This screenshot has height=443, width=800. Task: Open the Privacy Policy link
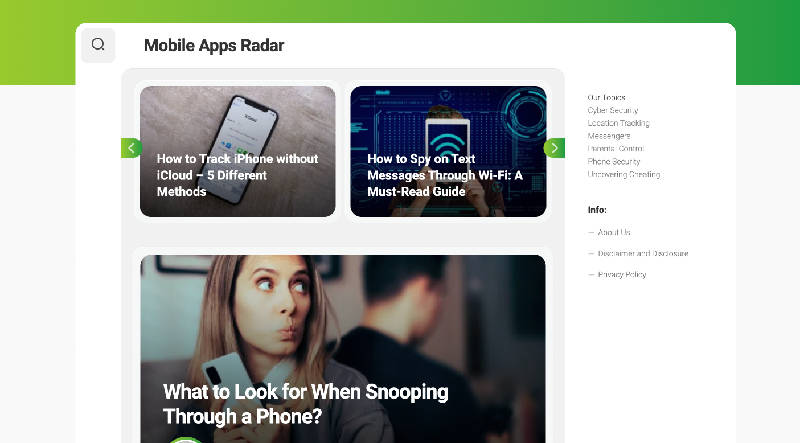pyautogui.click(x=622, y=275)
